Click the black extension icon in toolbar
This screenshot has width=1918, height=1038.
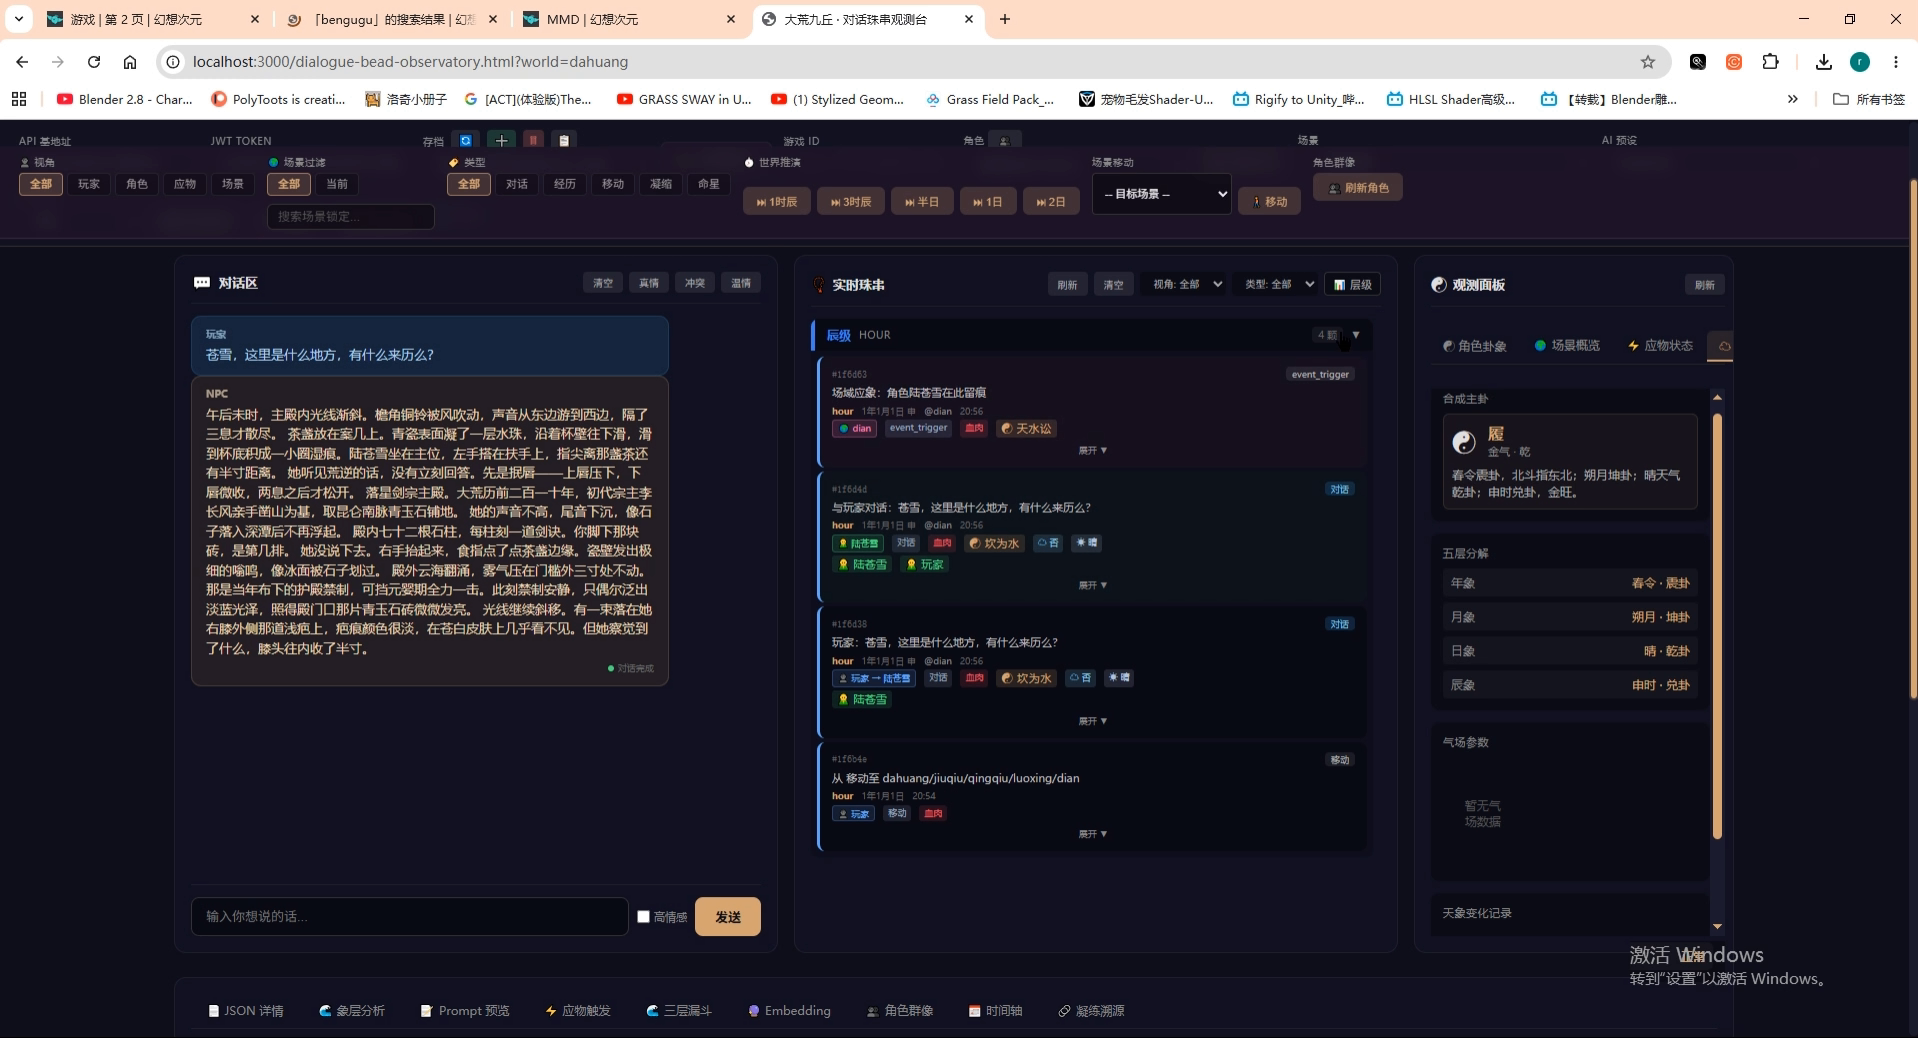click(x=1698, y=62)
